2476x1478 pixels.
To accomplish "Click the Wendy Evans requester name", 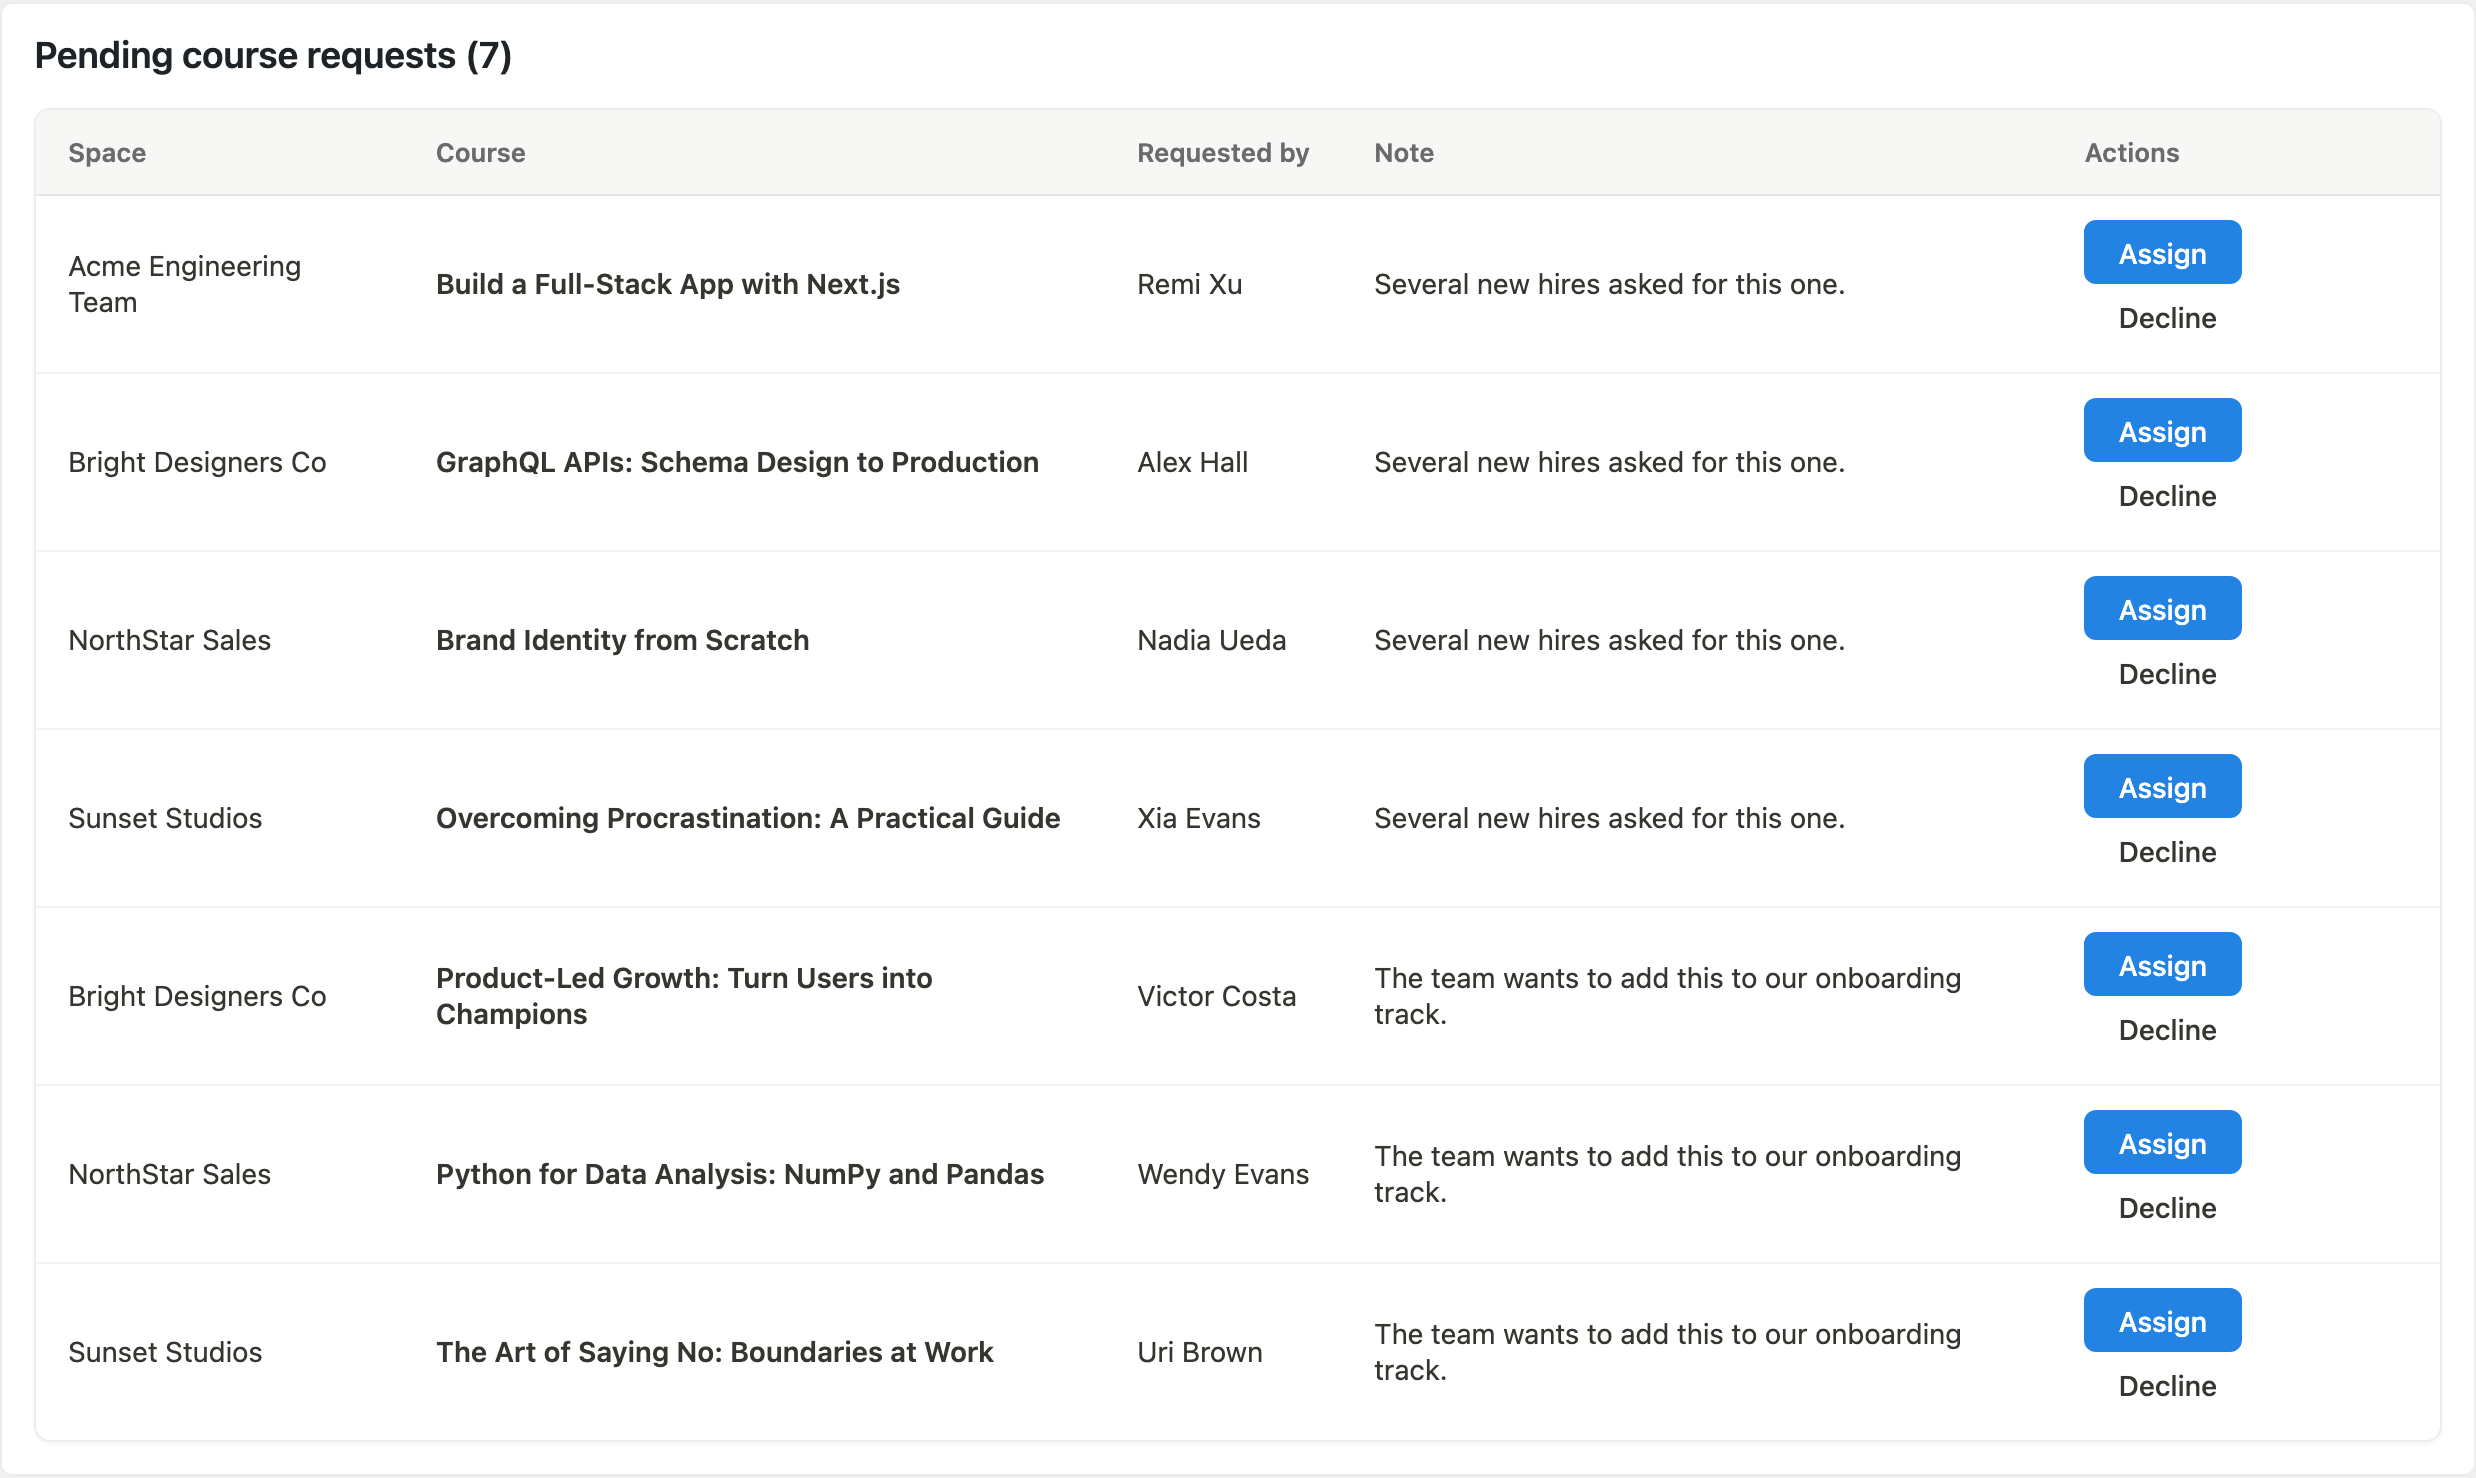I will (1222, 1174).
